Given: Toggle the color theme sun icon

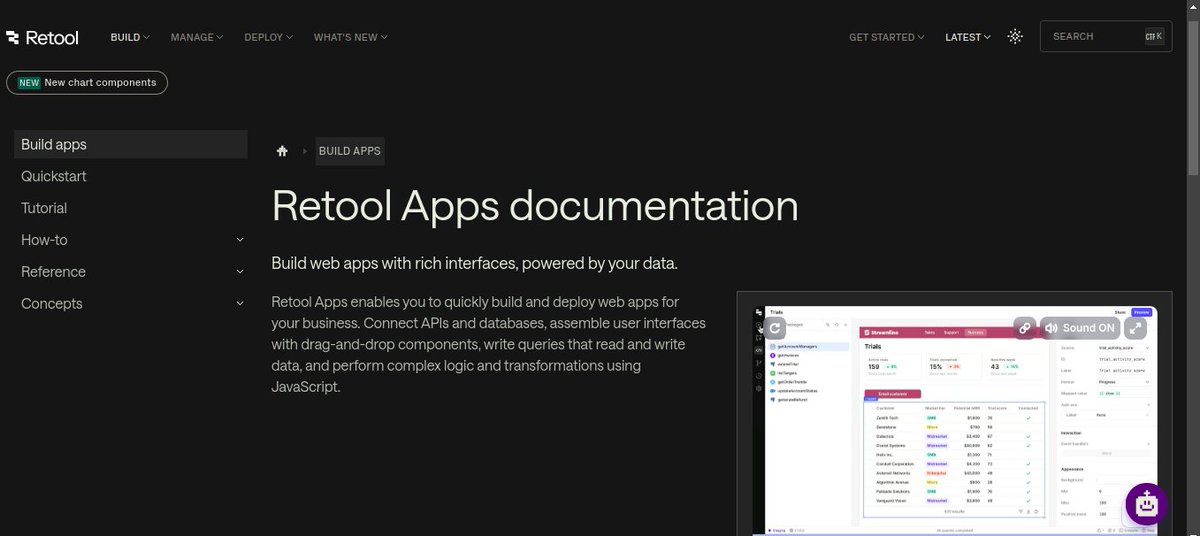Looking at the screenshot, I should [1015, 36].
